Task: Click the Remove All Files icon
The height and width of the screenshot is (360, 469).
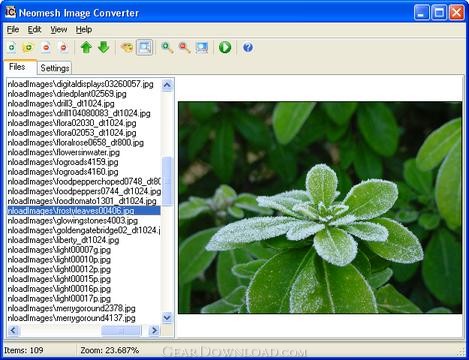Action: click(x=63, y=48)
